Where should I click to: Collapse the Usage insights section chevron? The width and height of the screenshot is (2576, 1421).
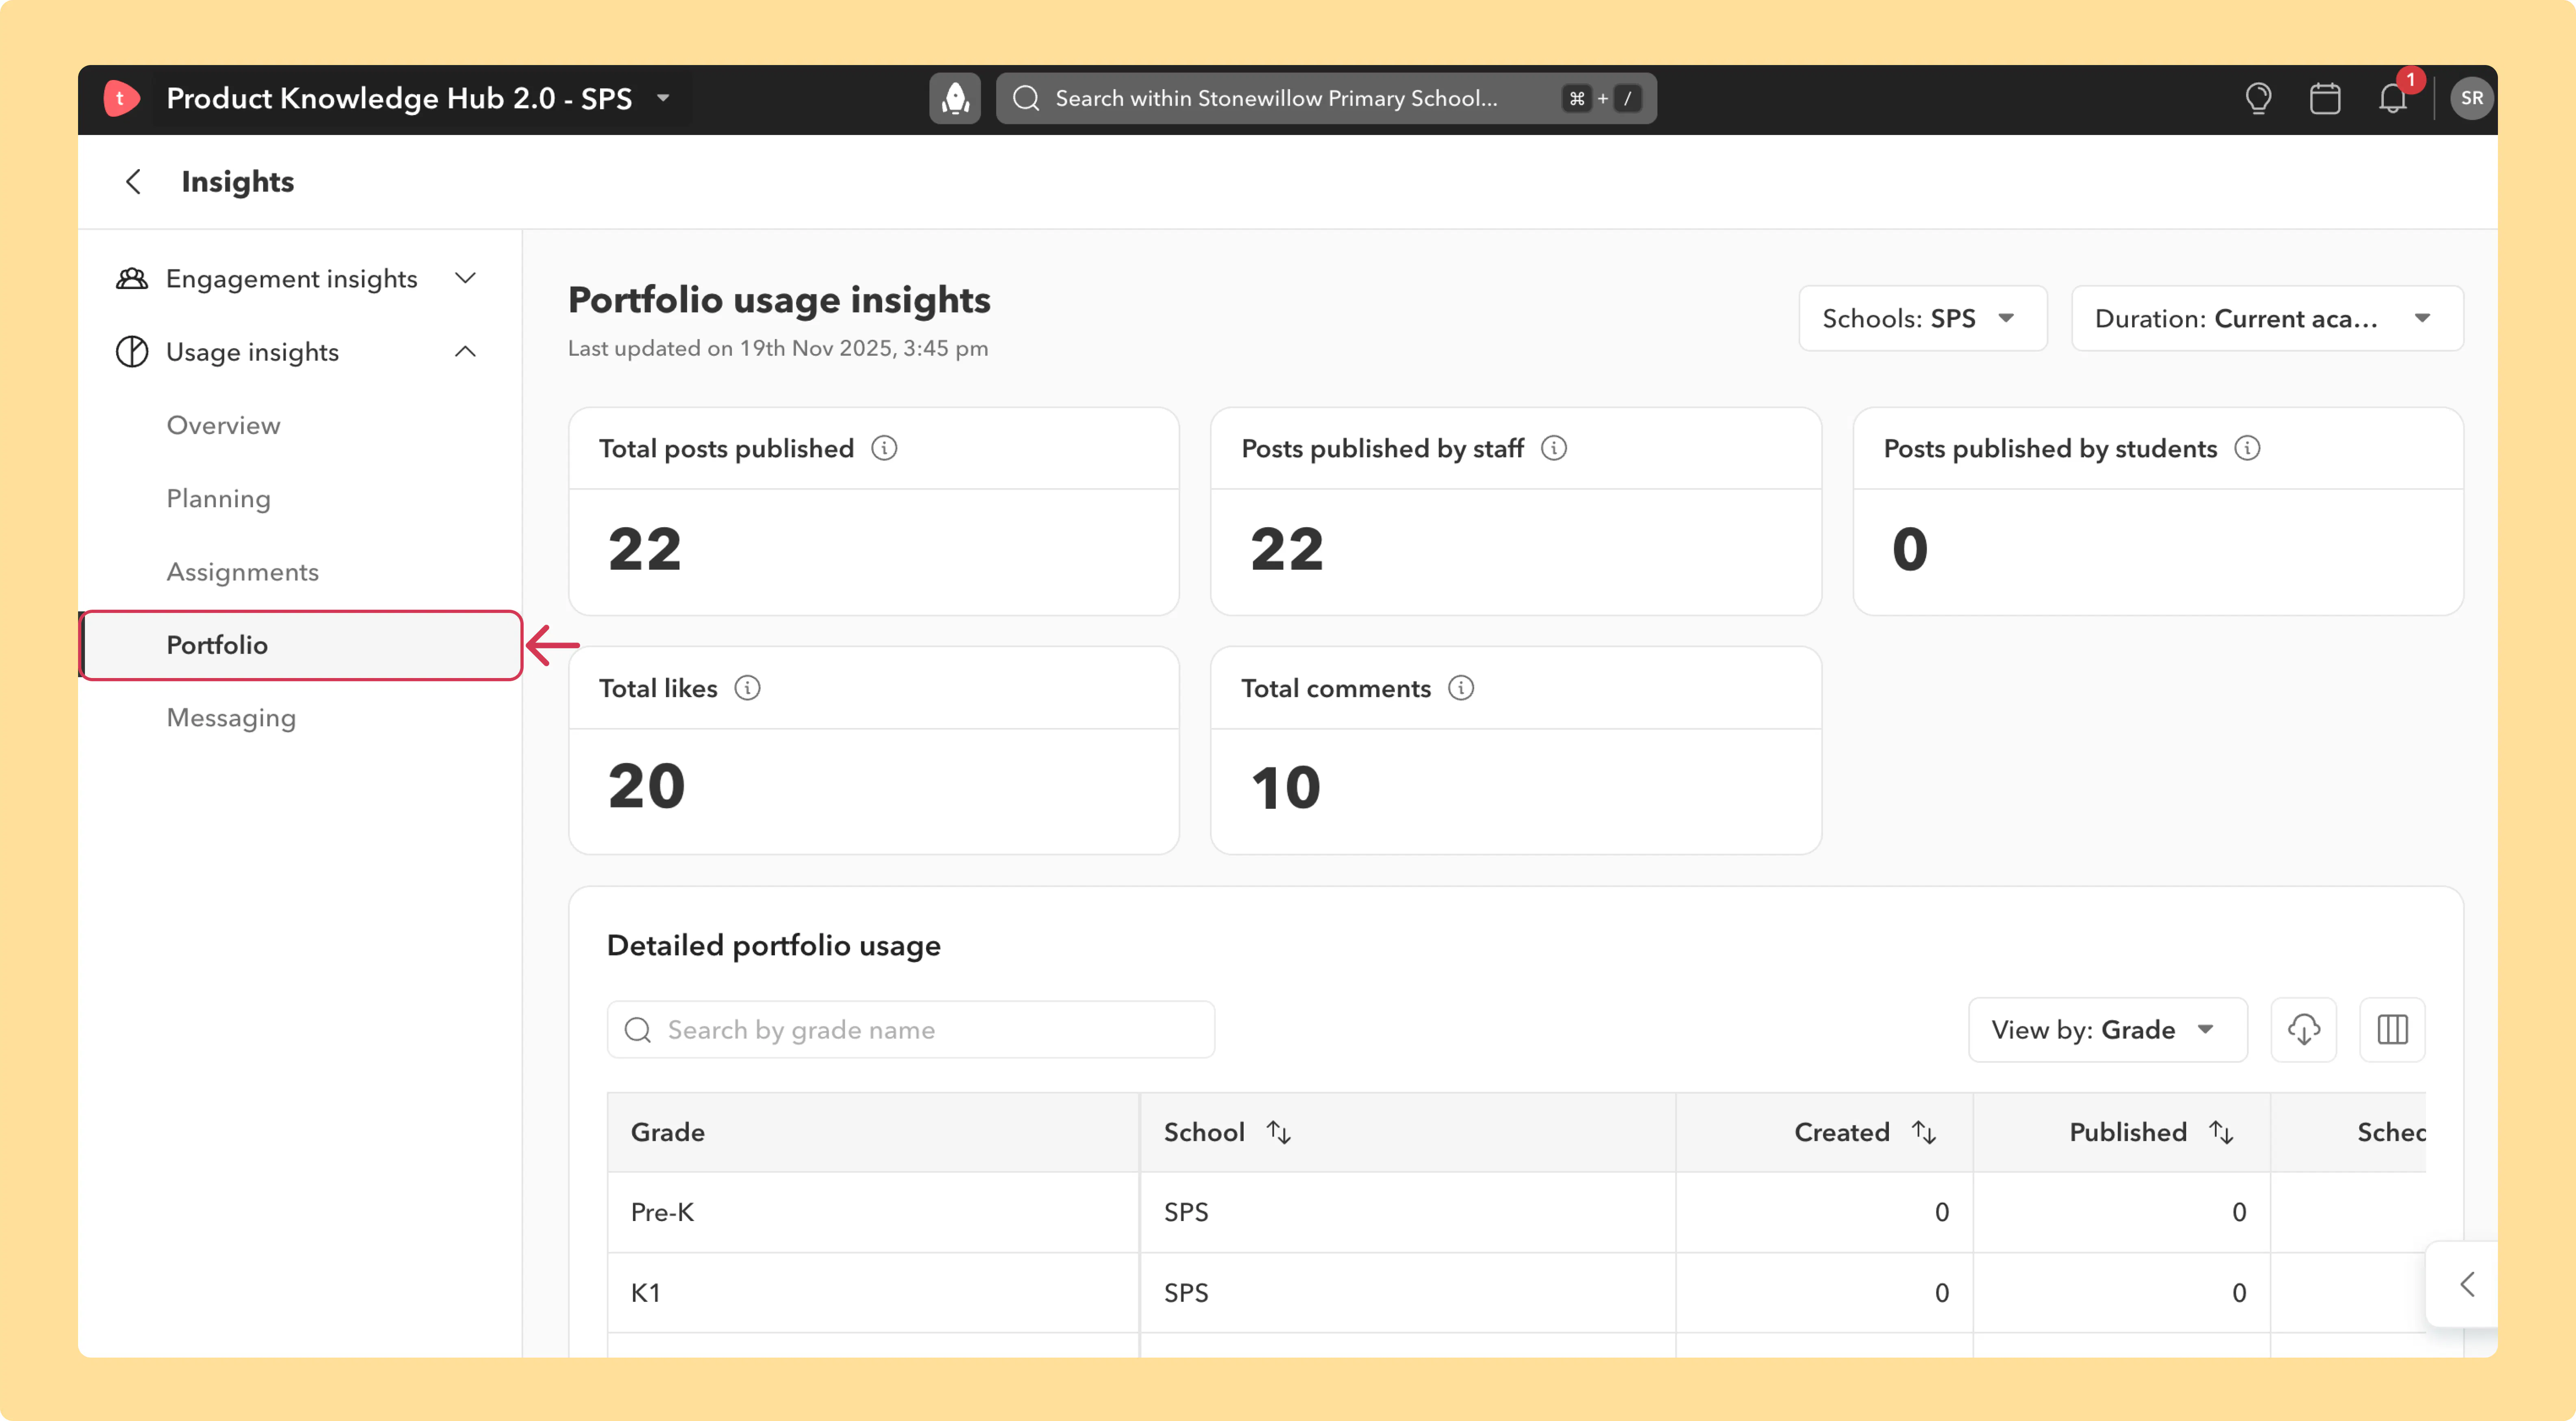pos(465,352)
